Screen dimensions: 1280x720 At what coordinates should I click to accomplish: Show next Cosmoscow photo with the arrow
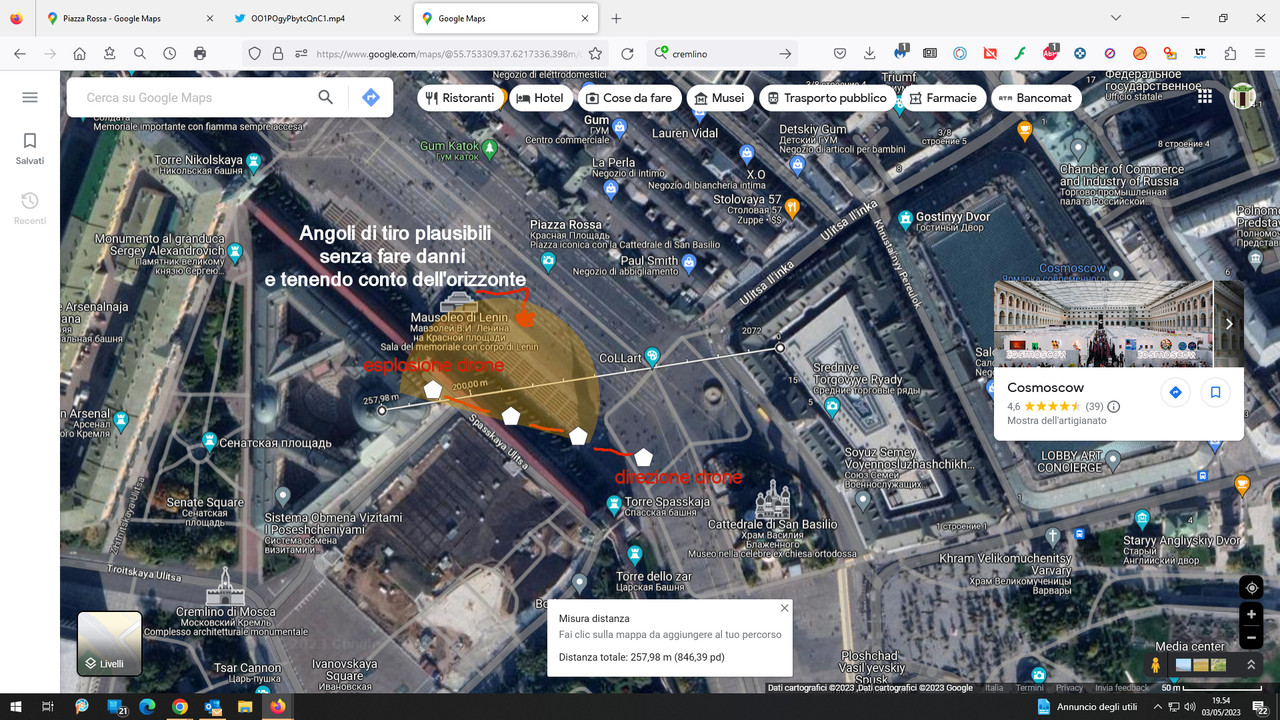1228,324
